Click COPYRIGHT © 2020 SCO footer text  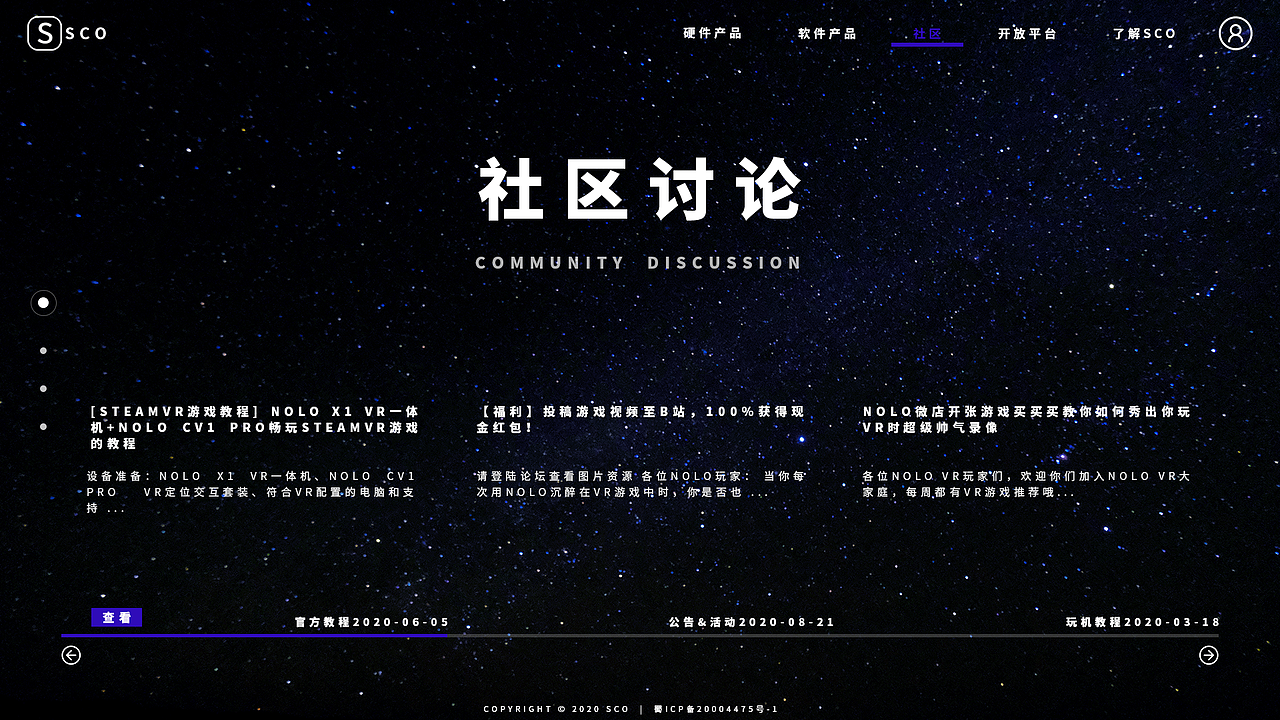point(556,709)
